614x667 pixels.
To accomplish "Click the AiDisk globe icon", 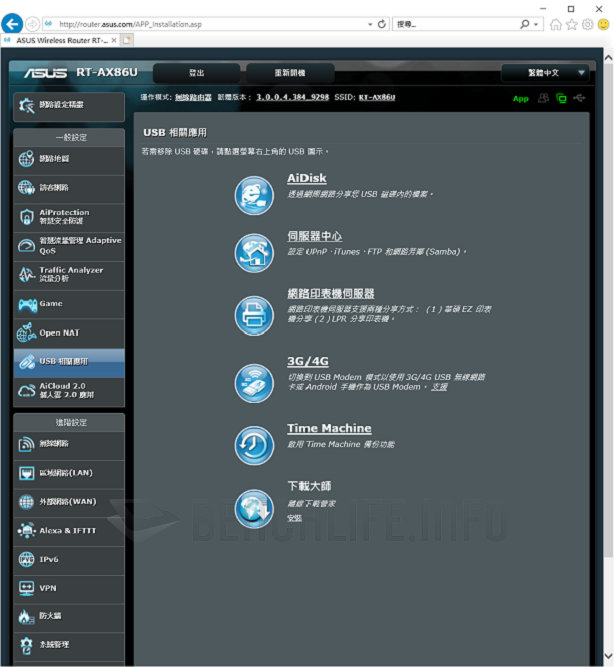I will (x=254, y=196).
